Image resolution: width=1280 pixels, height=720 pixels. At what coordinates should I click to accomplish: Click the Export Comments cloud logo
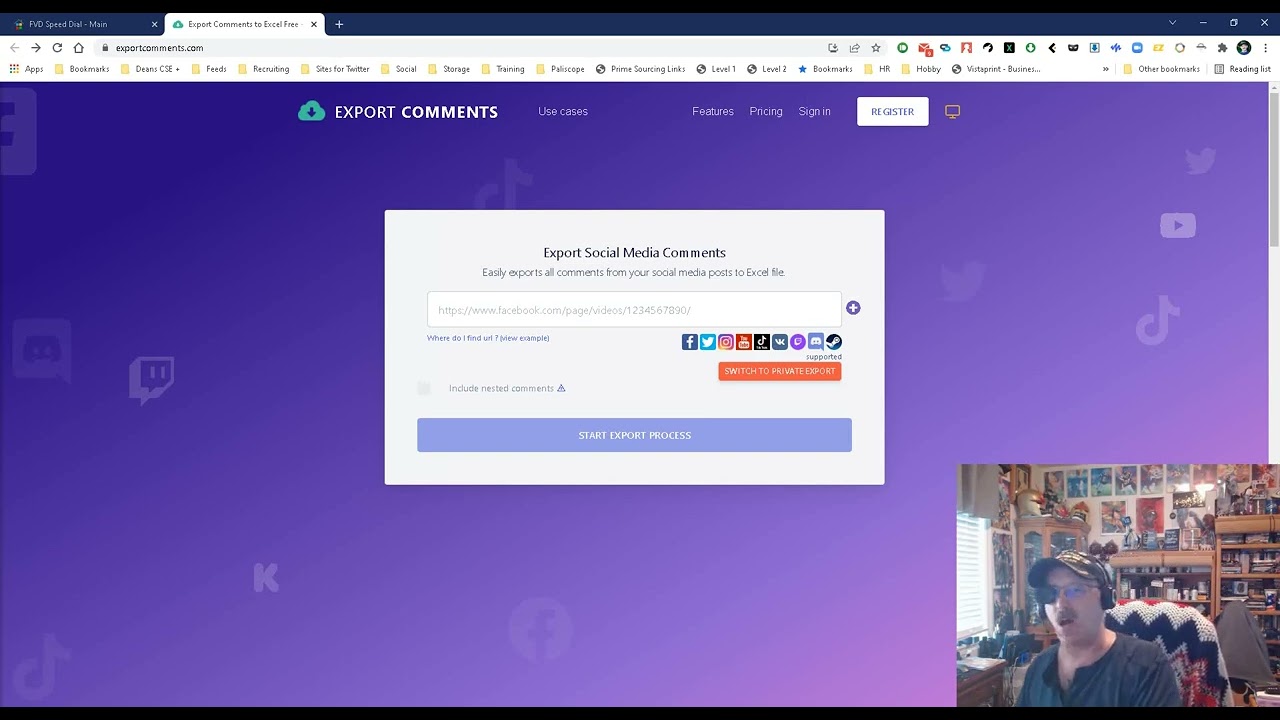pos(312,111)
